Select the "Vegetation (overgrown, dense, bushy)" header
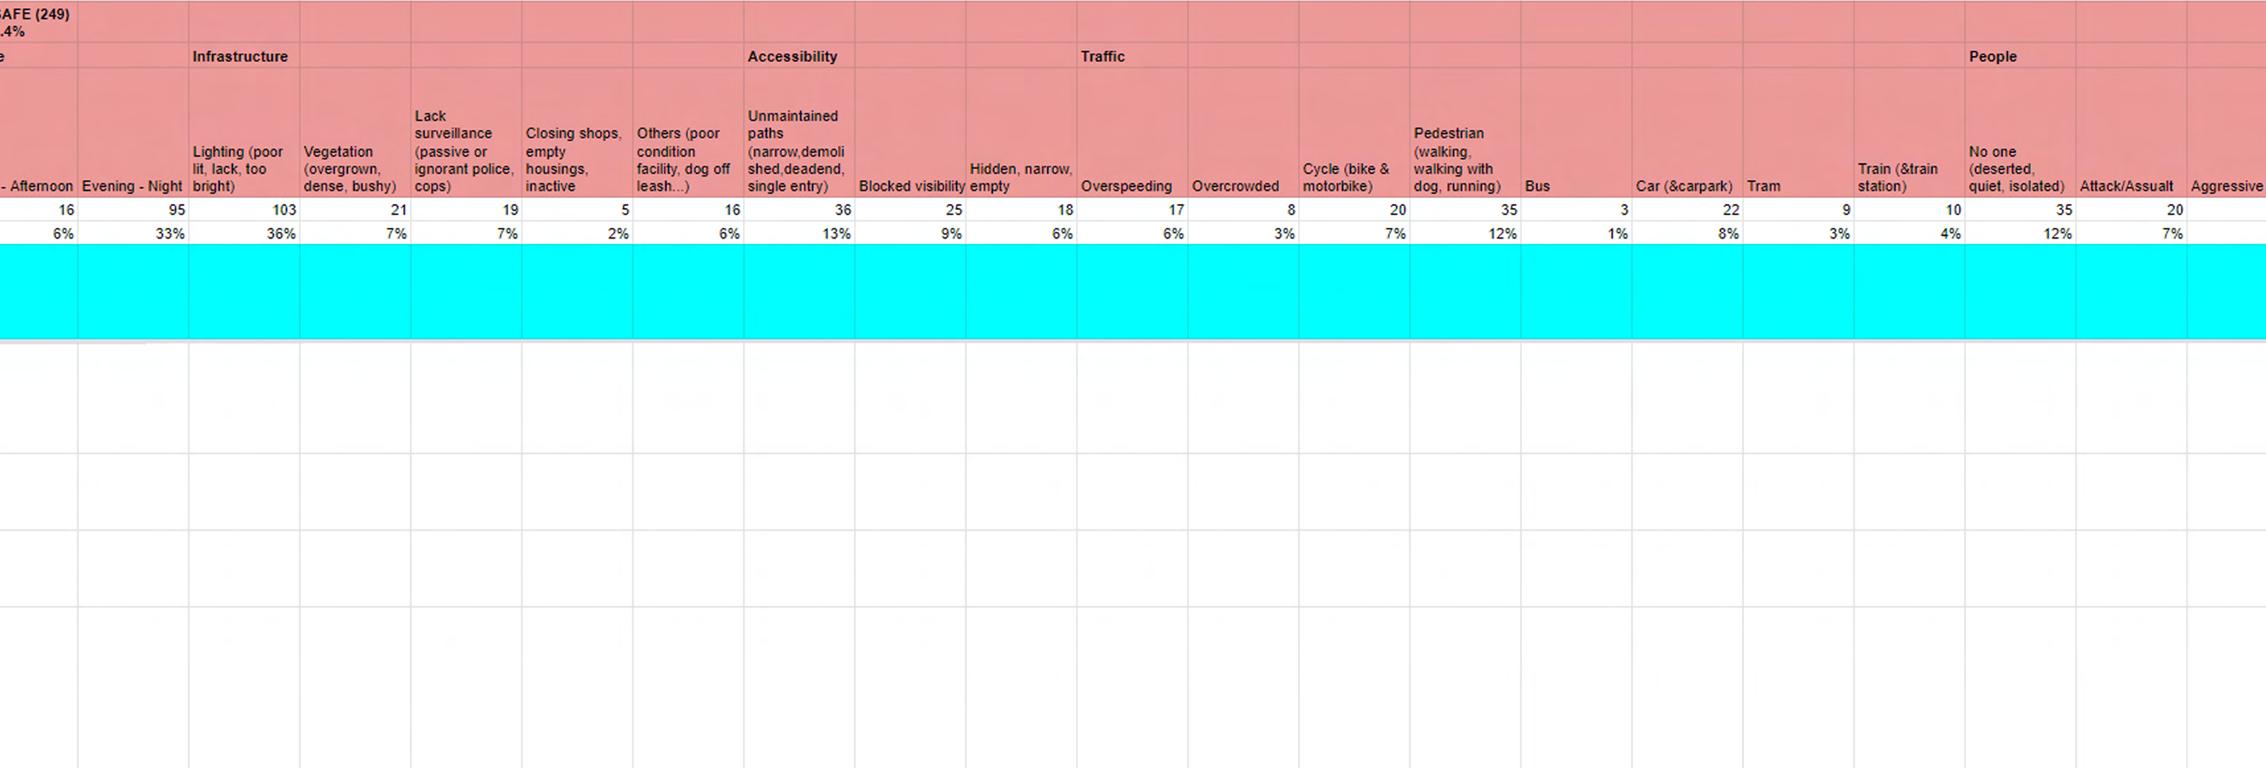This screenshot has height=768, width=2266. (x=355, y=133)
